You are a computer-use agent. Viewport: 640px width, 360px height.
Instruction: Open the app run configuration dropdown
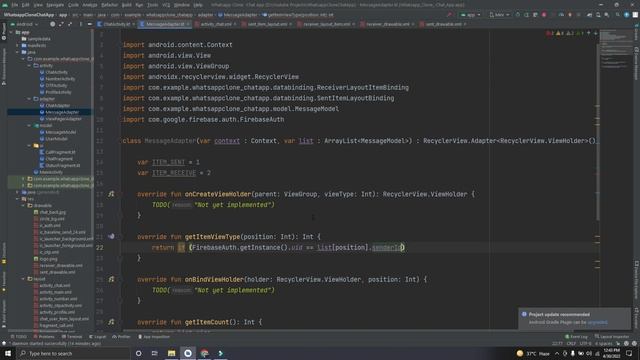(470, 15)
